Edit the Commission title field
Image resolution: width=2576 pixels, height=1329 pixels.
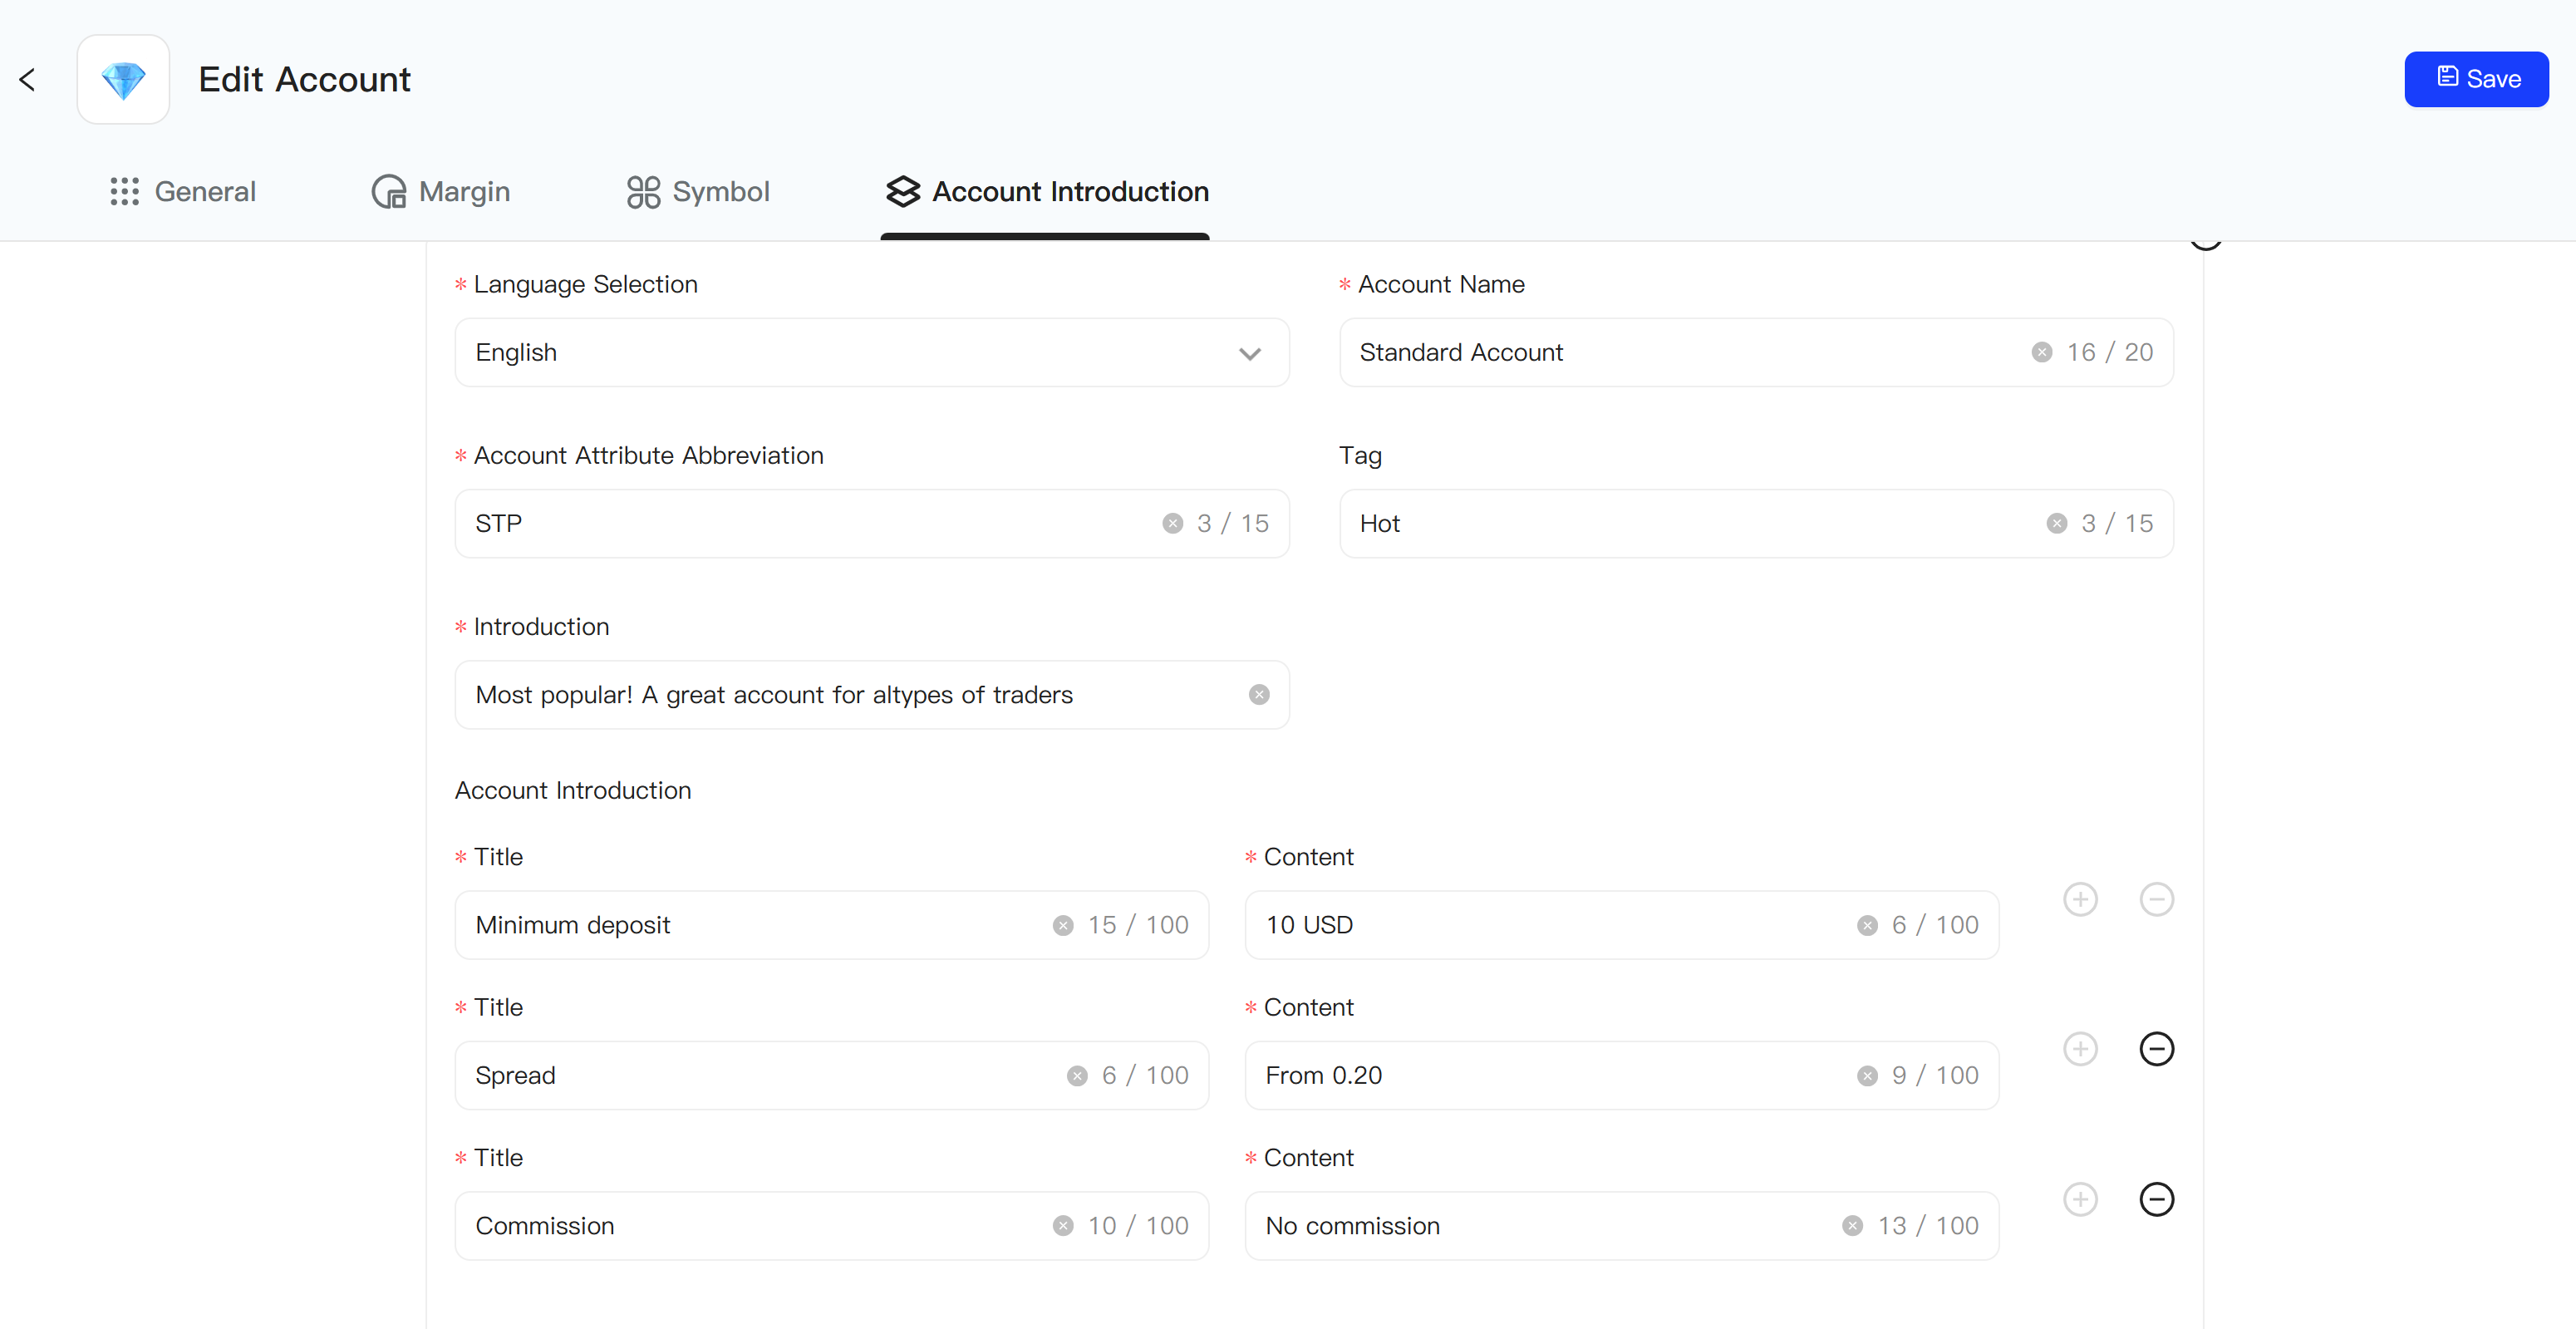click(x=832, y=1226)
